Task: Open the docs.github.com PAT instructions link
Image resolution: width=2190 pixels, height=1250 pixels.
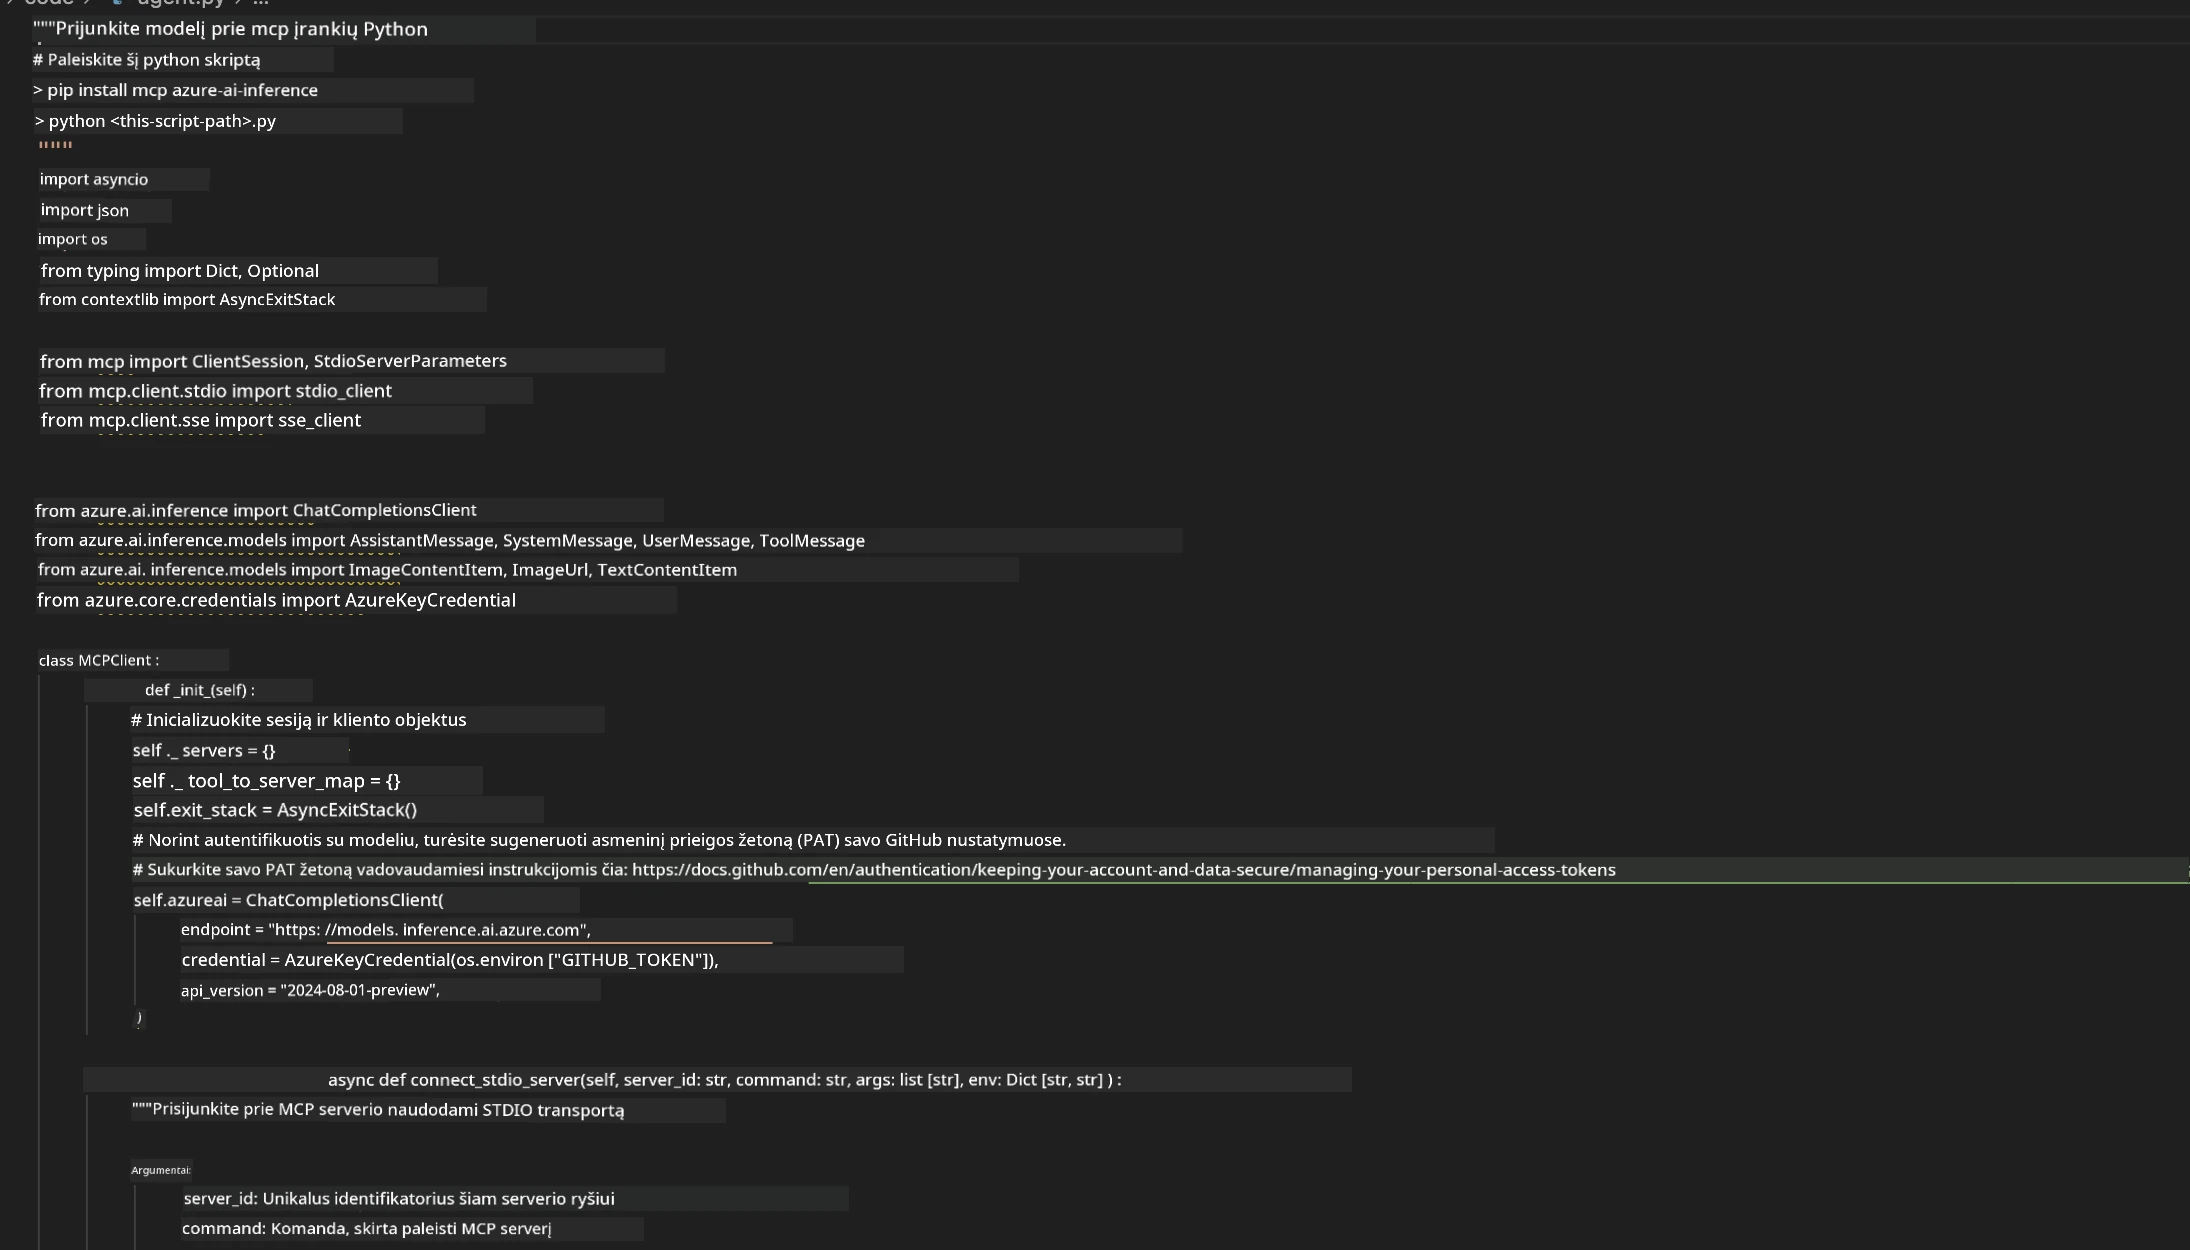Action: (1123, 870)
